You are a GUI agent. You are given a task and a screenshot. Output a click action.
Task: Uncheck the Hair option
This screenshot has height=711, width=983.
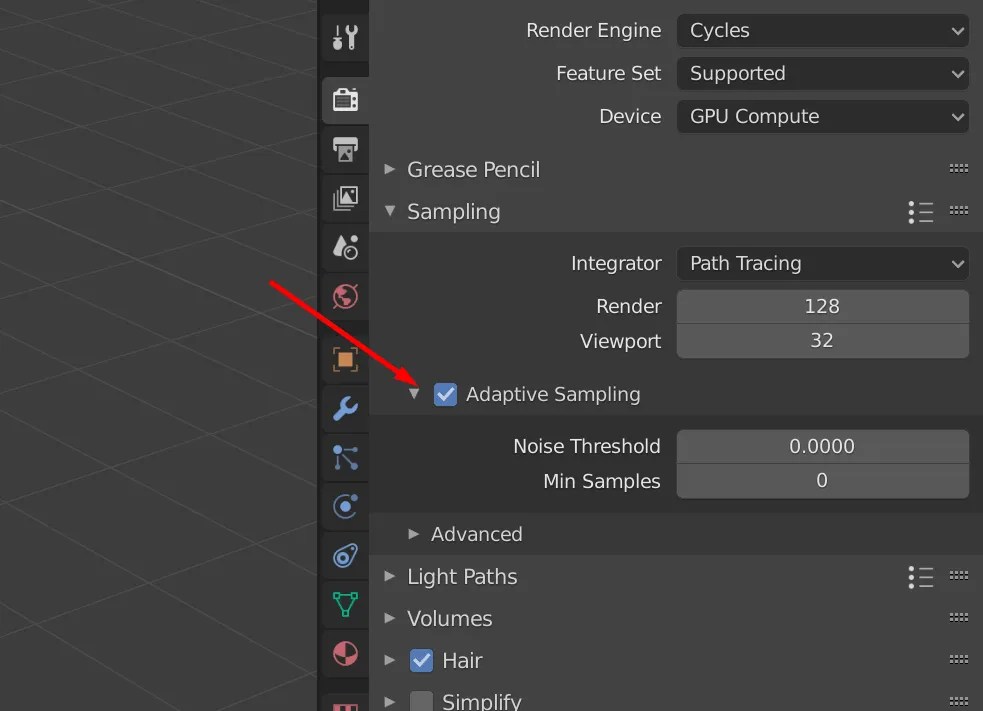click(x=421, y=660)
